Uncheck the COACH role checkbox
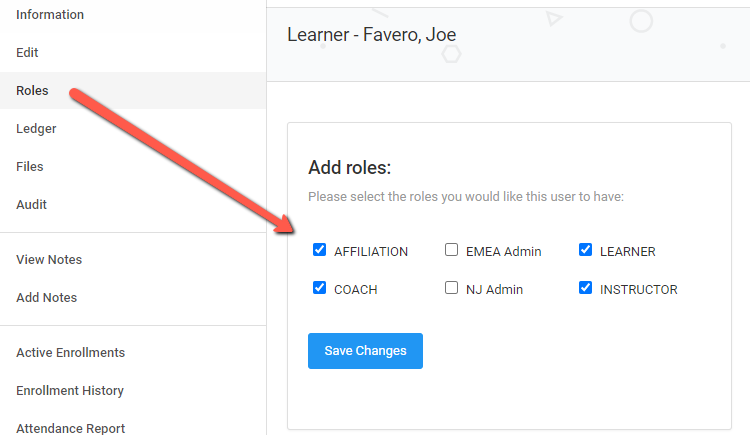This screenshot has width=750, height=435. click(x=320, y=288)
